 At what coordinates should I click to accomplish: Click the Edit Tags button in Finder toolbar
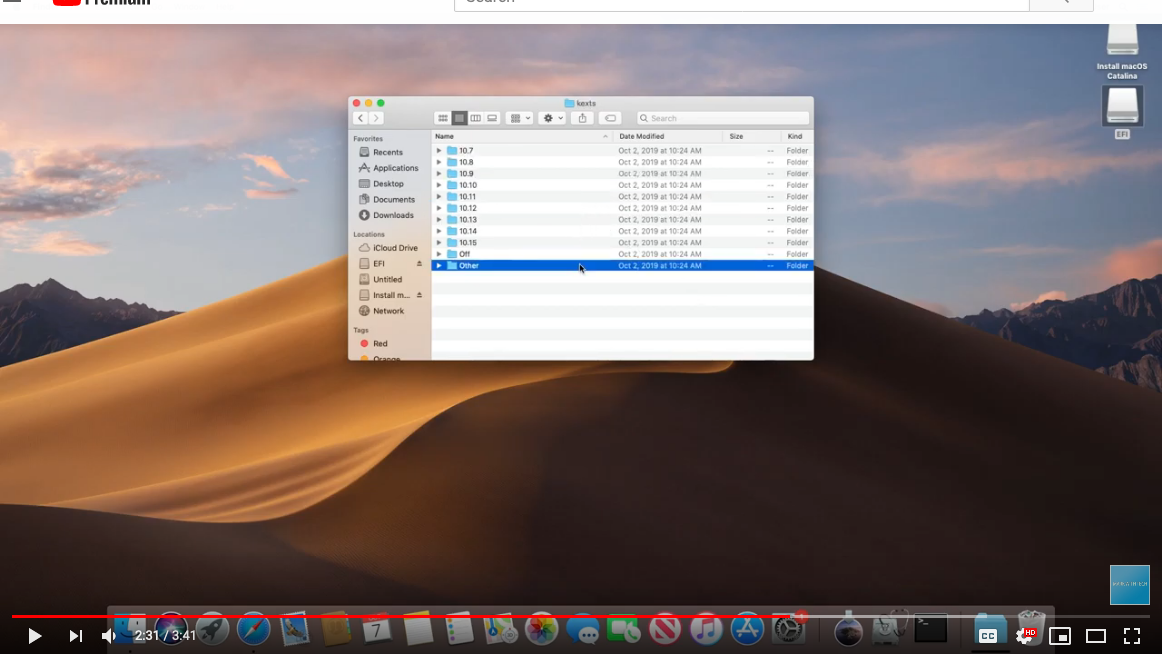coord(610,118)
